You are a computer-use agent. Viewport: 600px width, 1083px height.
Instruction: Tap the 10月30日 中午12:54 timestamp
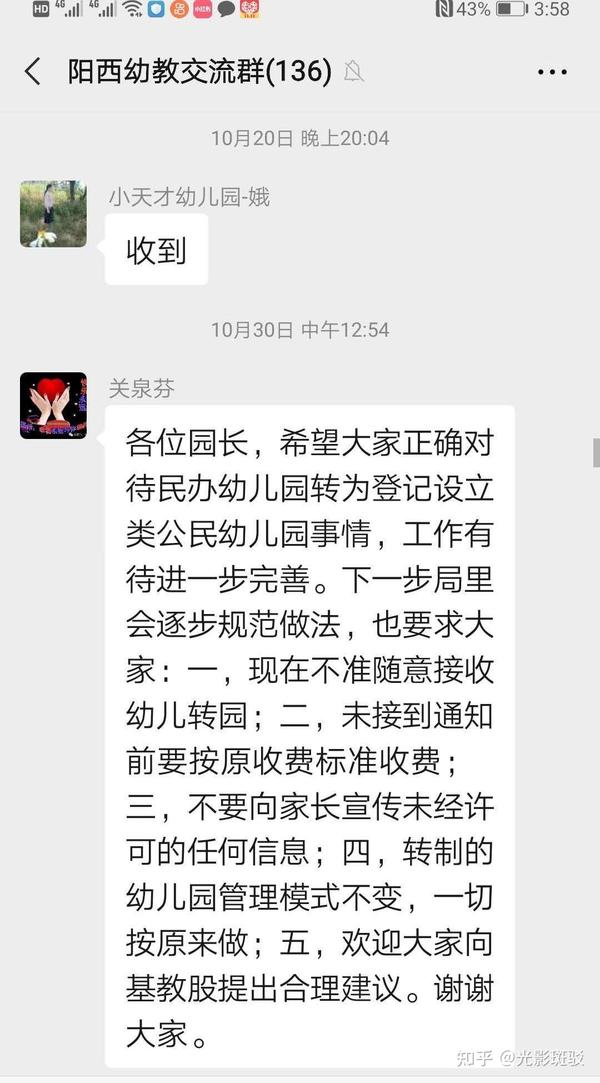(300, 329)
